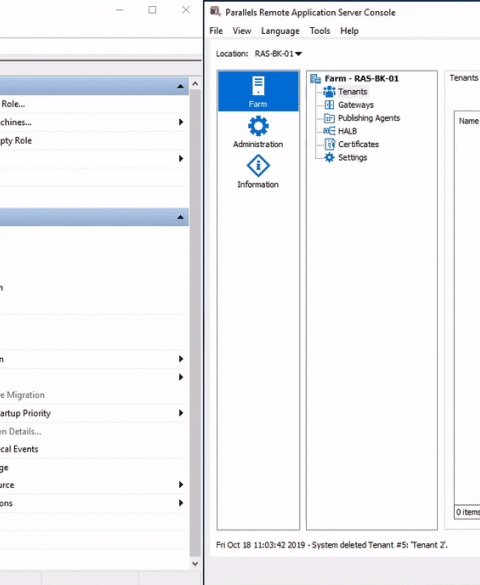Viewport: 480px width, 585px height.
Task: Click the Settings gear icon in tree
Action: 329,157
